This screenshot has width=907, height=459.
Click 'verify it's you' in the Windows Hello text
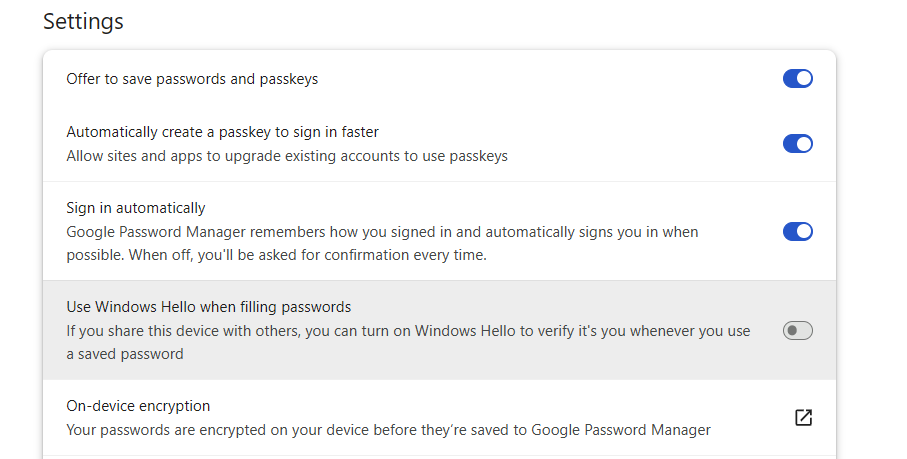pyautogui.click(x=580, y=331)
